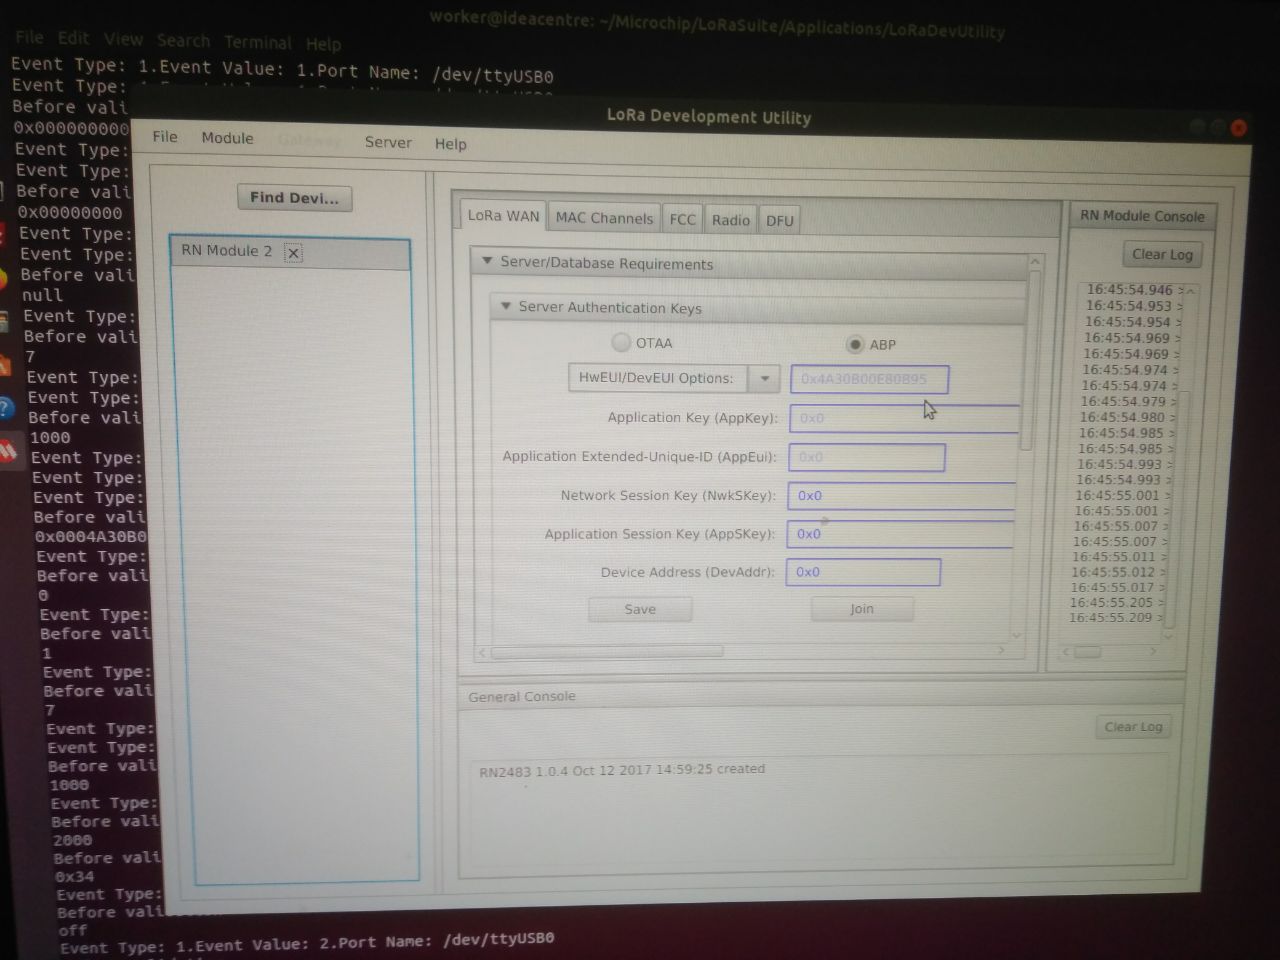Switch to the DFU tab

click(x=779, y=220)
